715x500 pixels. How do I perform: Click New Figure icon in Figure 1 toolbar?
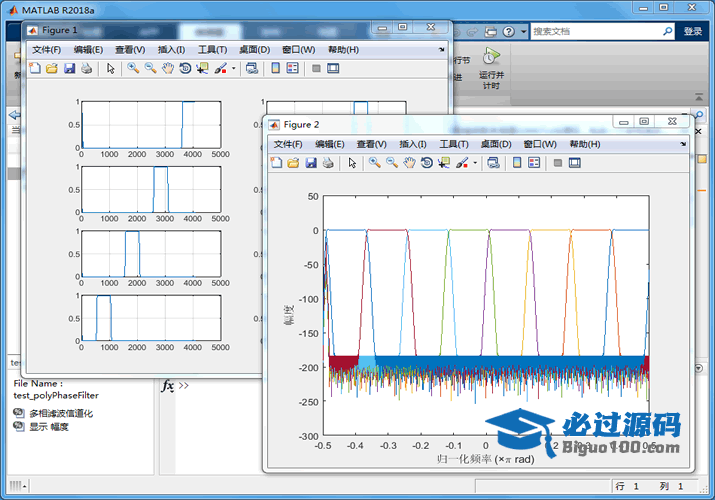35,68
